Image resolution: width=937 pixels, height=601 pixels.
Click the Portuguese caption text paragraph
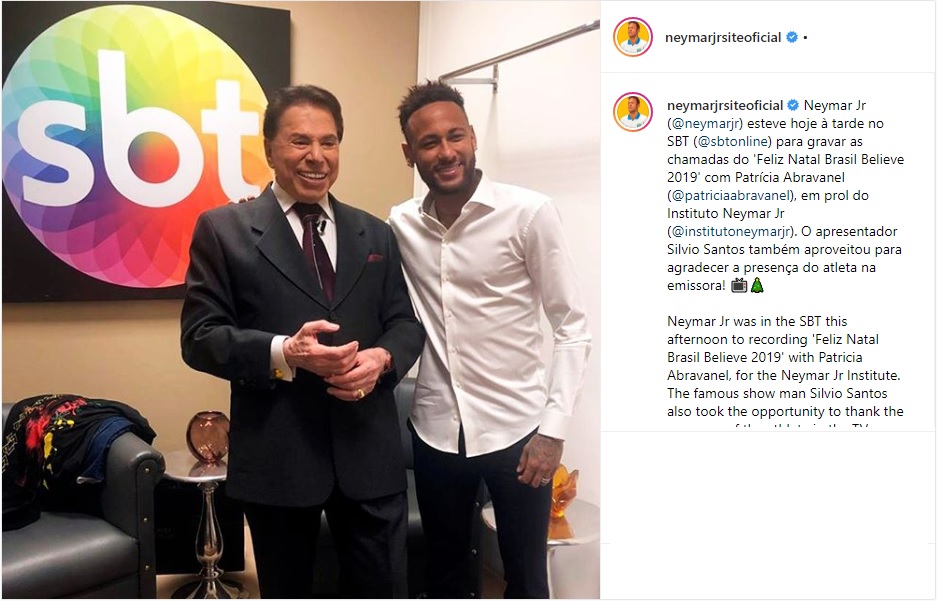(785, 195)
